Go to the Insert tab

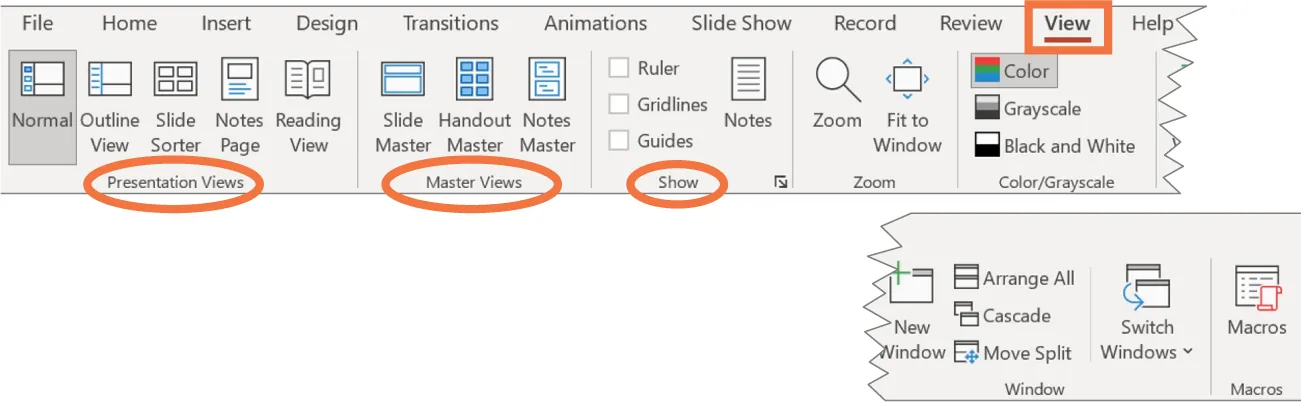[227, 23]
